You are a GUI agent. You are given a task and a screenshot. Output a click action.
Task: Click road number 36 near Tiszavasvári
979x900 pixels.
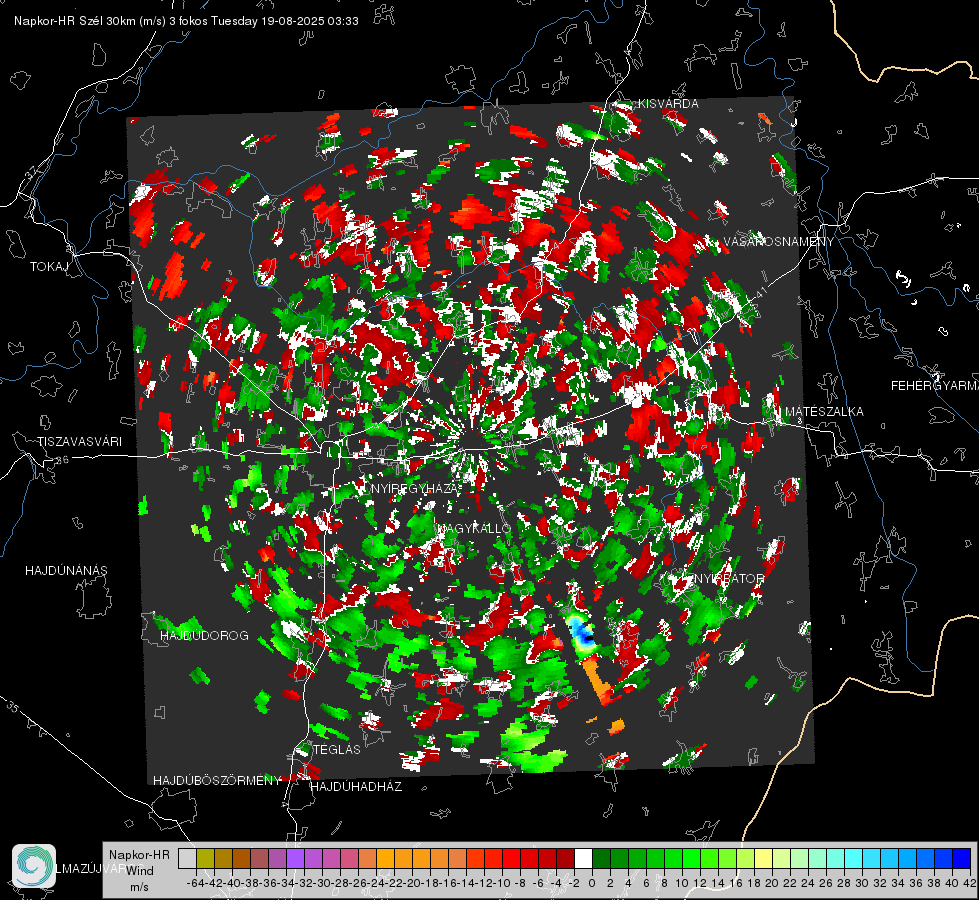[62, 460]
